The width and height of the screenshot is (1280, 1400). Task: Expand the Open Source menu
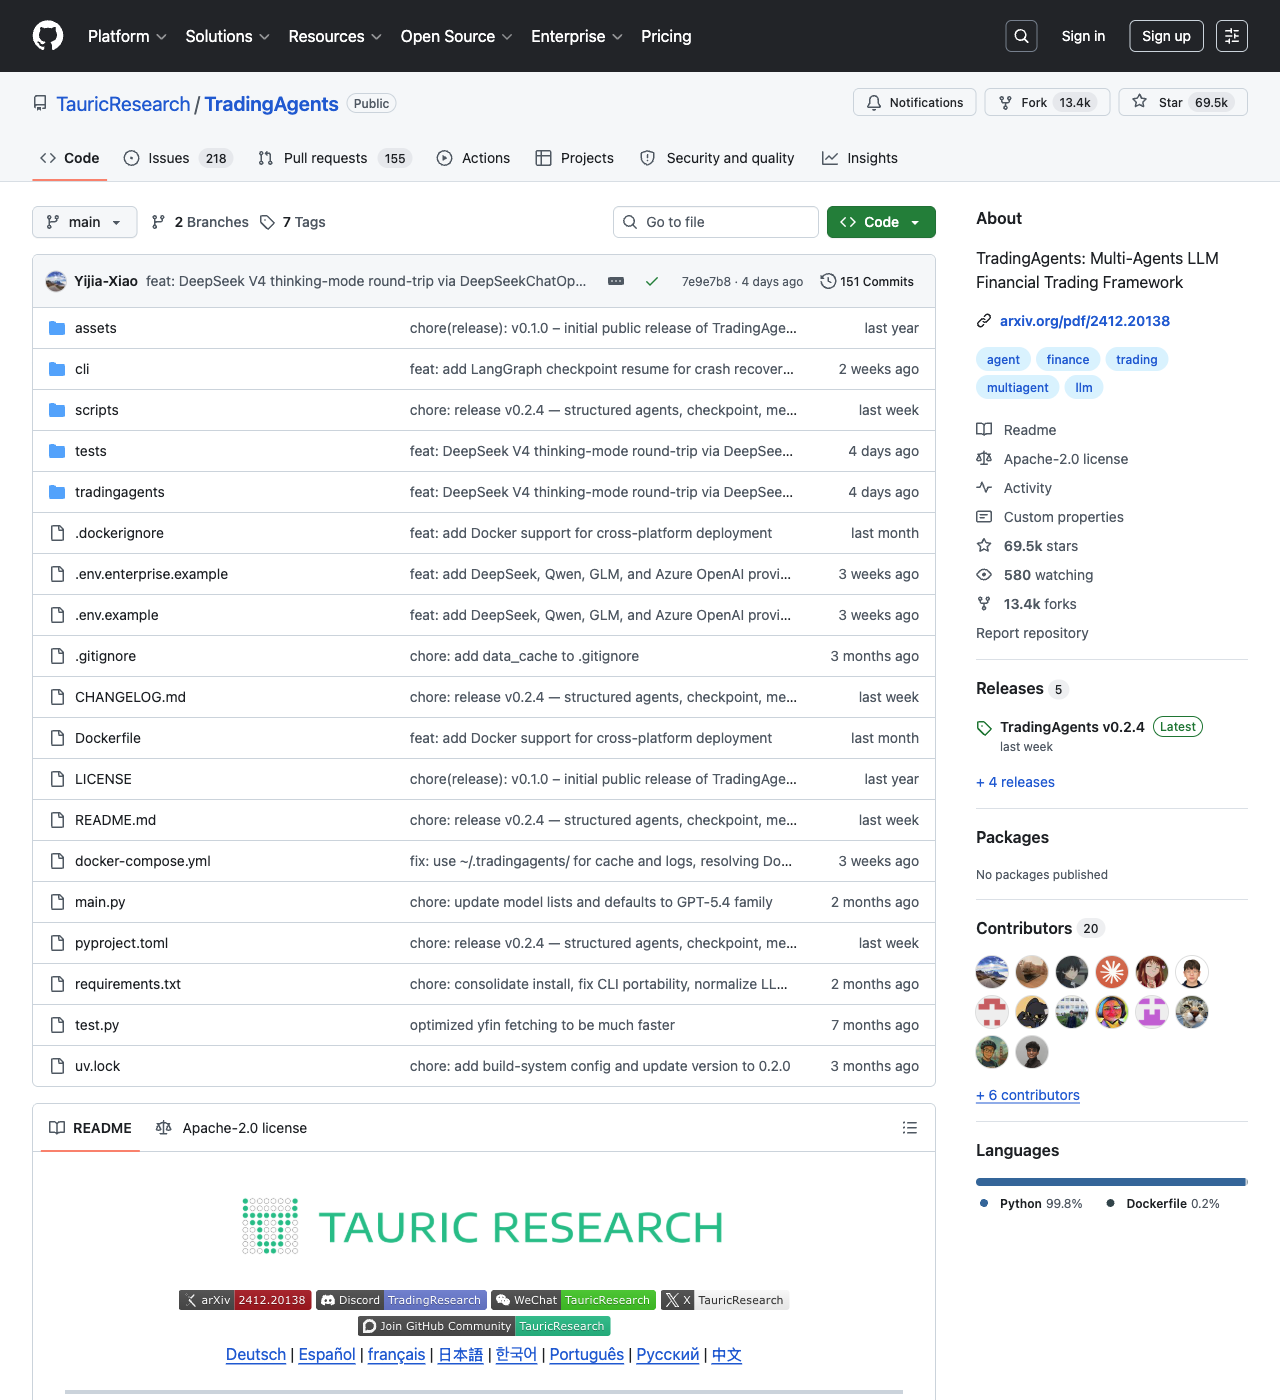pos(457,36)
